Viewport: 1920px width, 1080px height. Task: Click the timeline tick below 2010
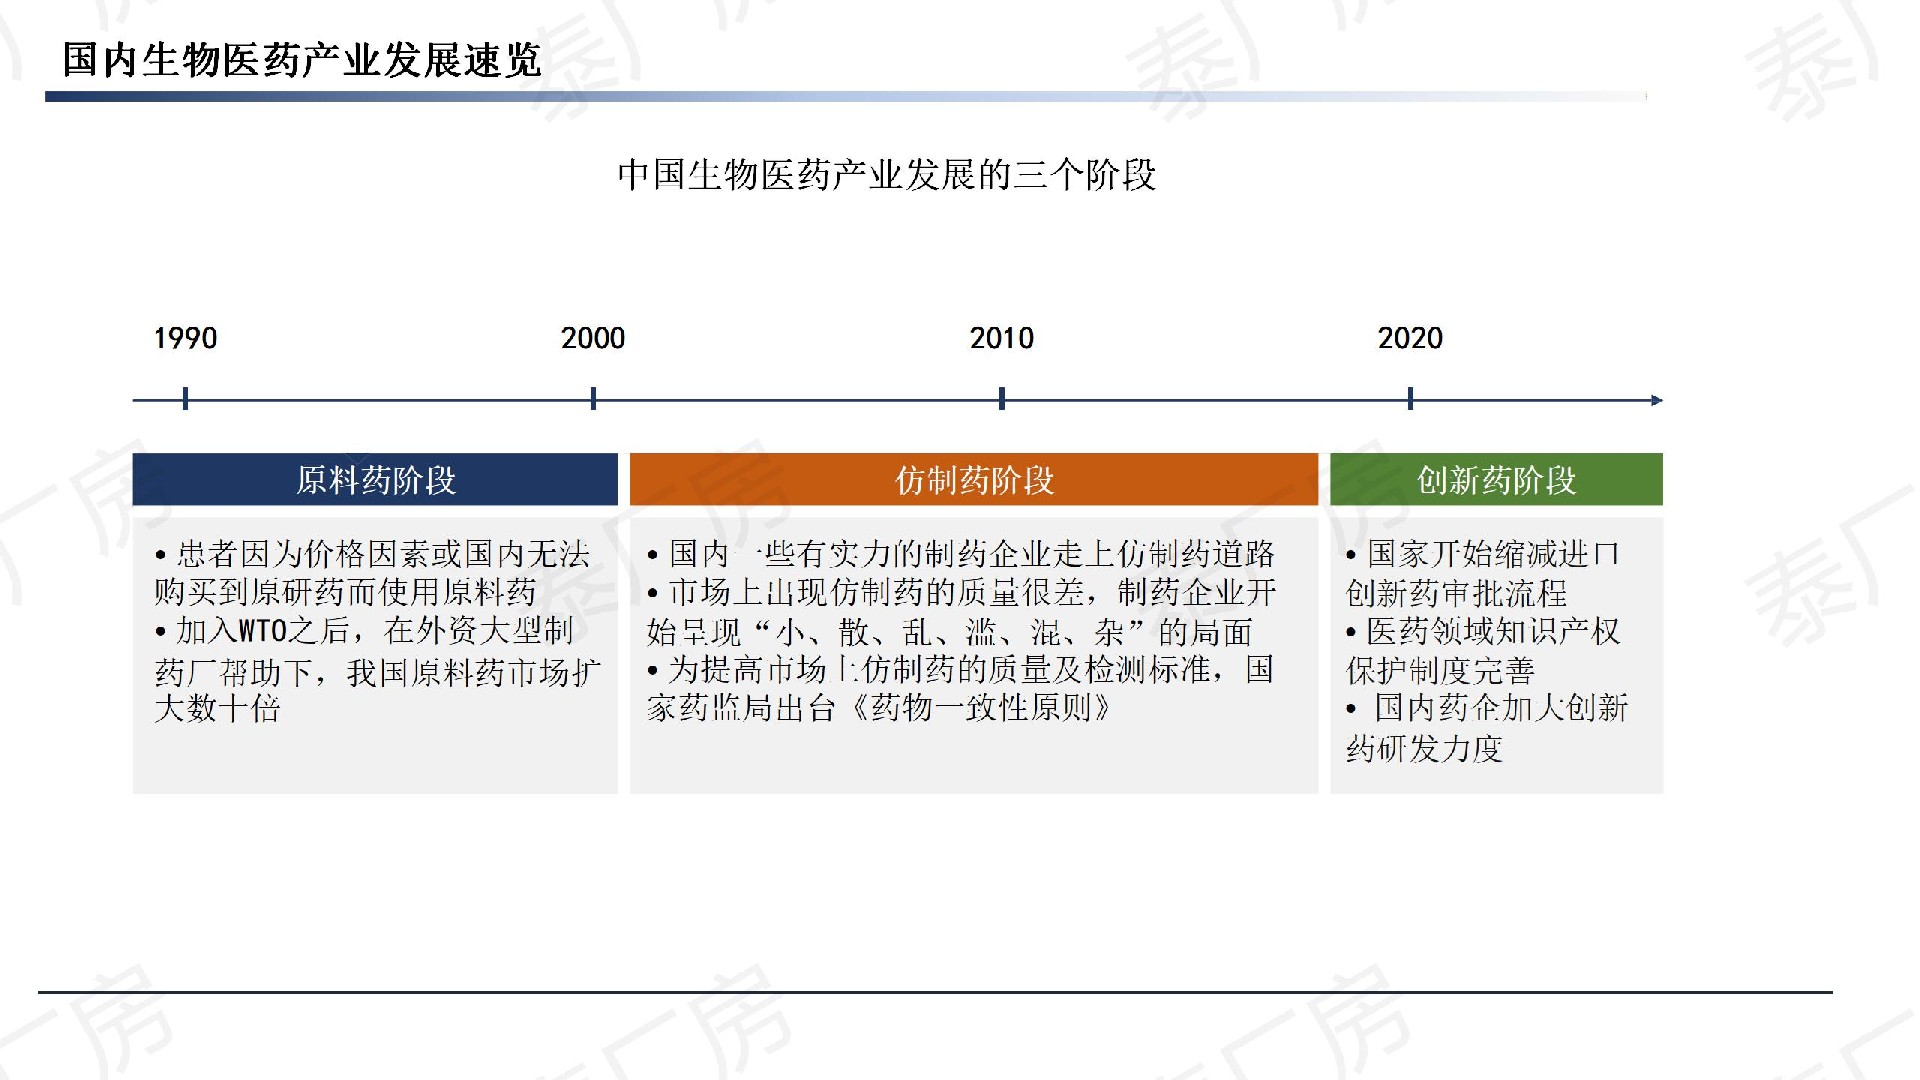[x=1002, y=399]
